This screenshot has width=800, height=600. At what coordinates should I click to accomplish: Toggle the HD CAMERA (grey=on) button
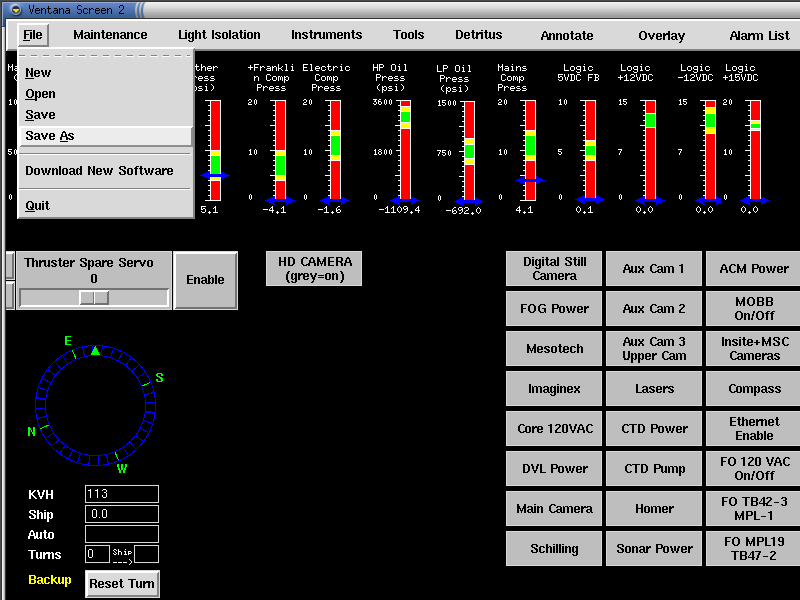point(314,268)
